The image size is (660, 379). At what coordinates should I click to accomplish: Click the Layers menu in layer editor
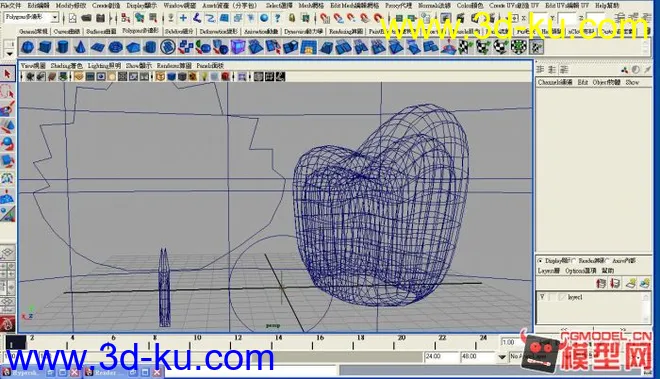point(549,271)
